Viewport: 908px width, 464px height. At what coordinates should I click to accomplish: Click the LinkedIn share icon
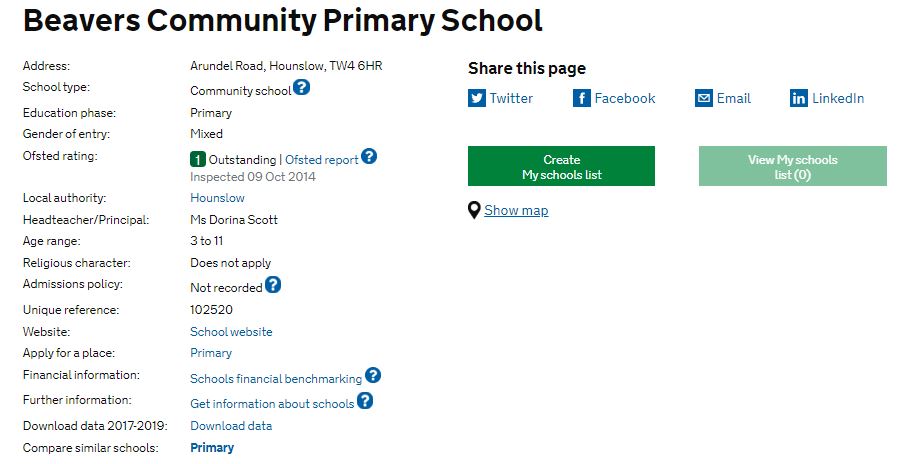click(799, 98)
